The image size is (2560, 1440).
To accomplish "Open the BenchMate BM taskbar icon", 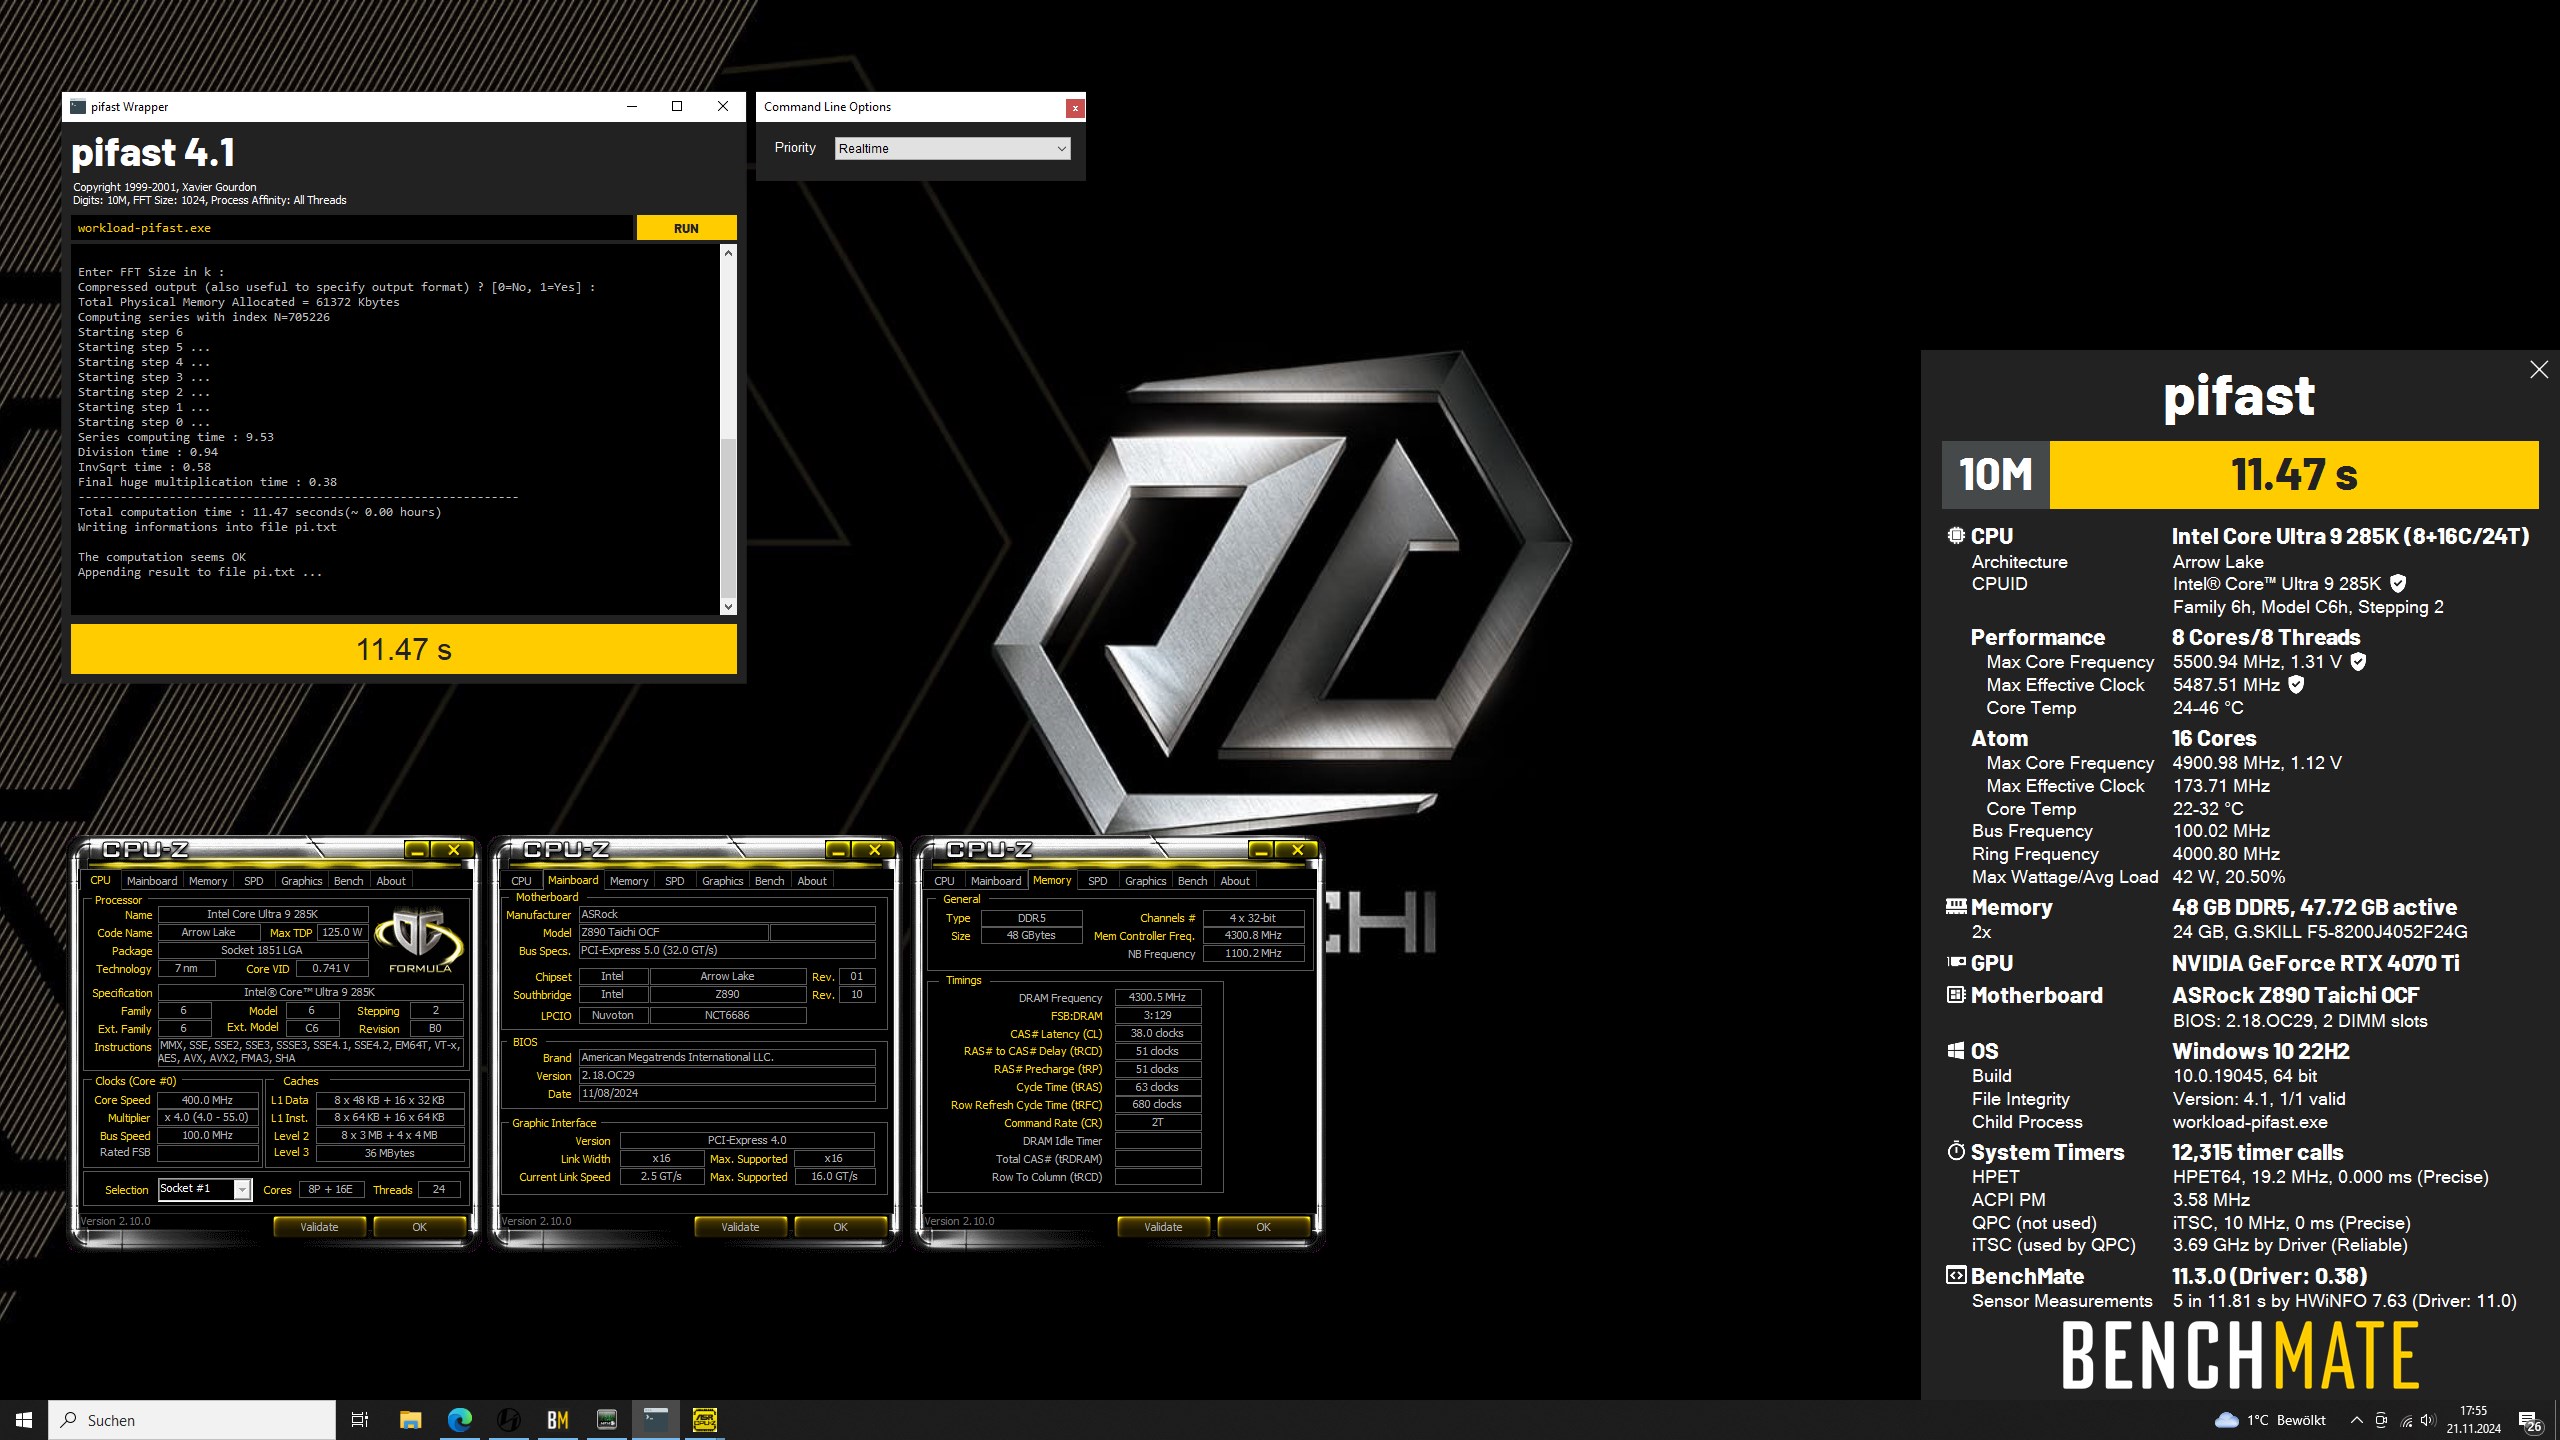I will 557,1420.
